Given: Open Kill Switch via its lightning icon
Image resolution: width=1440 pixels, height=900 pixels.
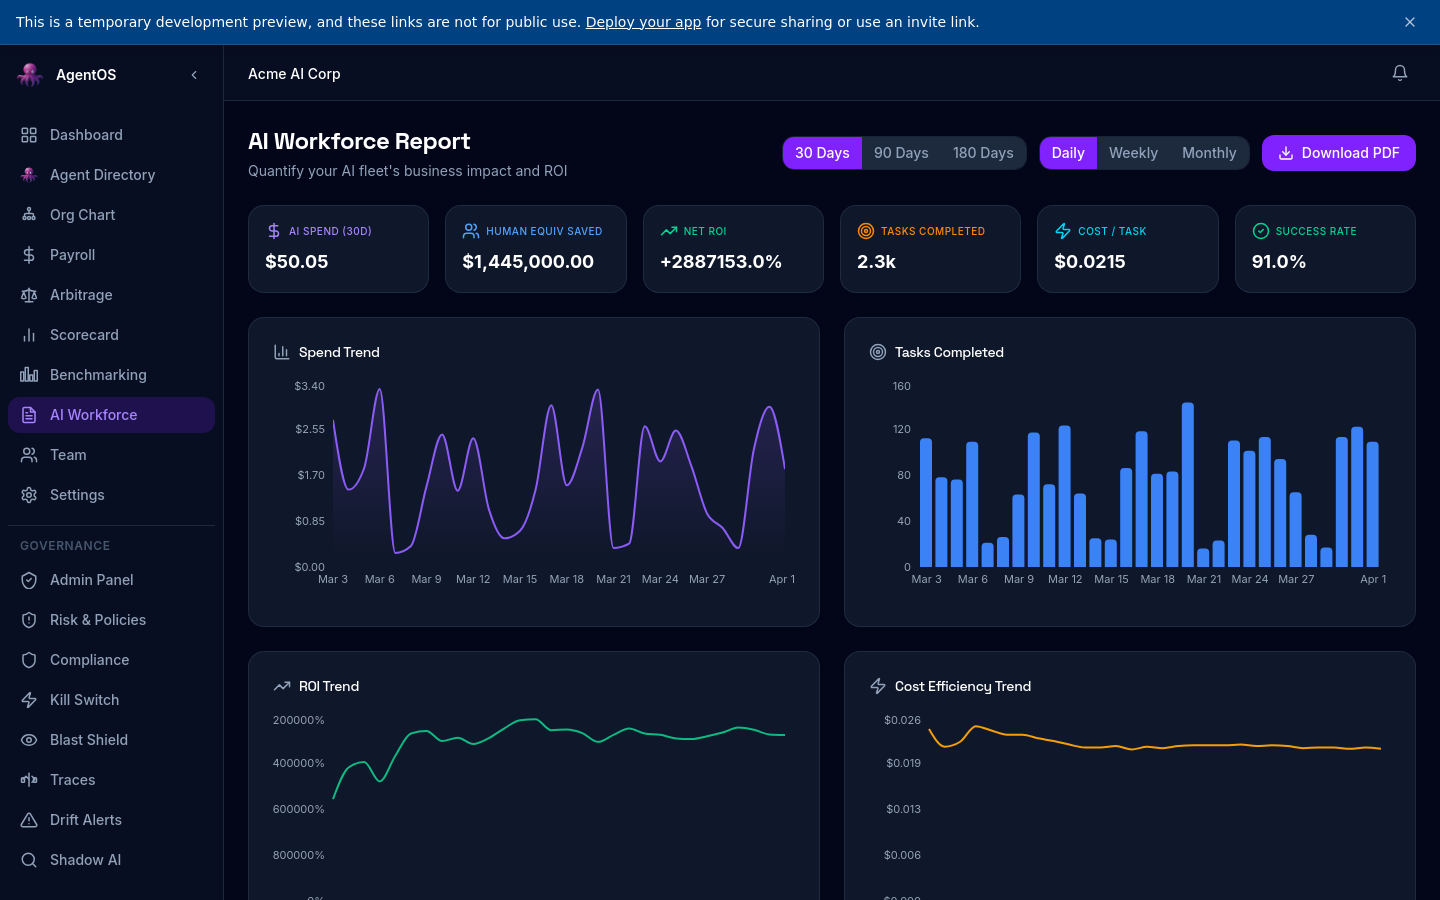Looking at the screenshot, I should (x=29, y=700).
